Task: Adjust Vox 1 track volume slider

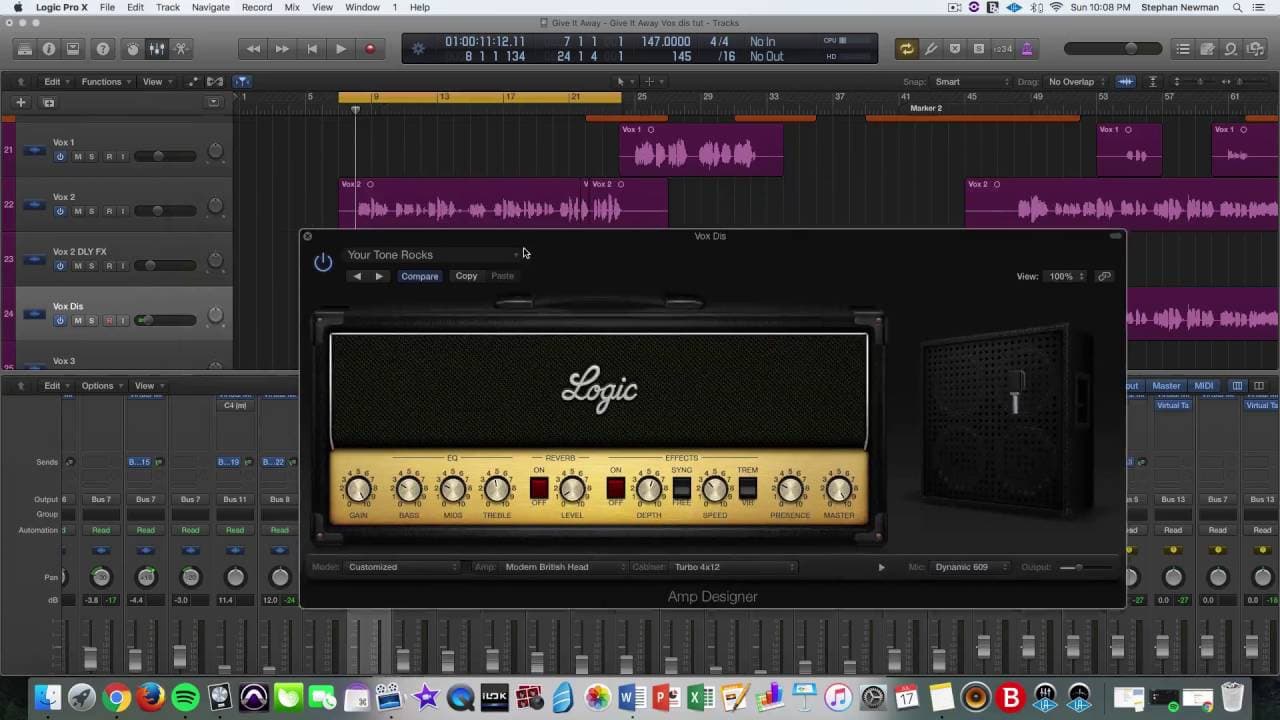Action: [163, 156]
